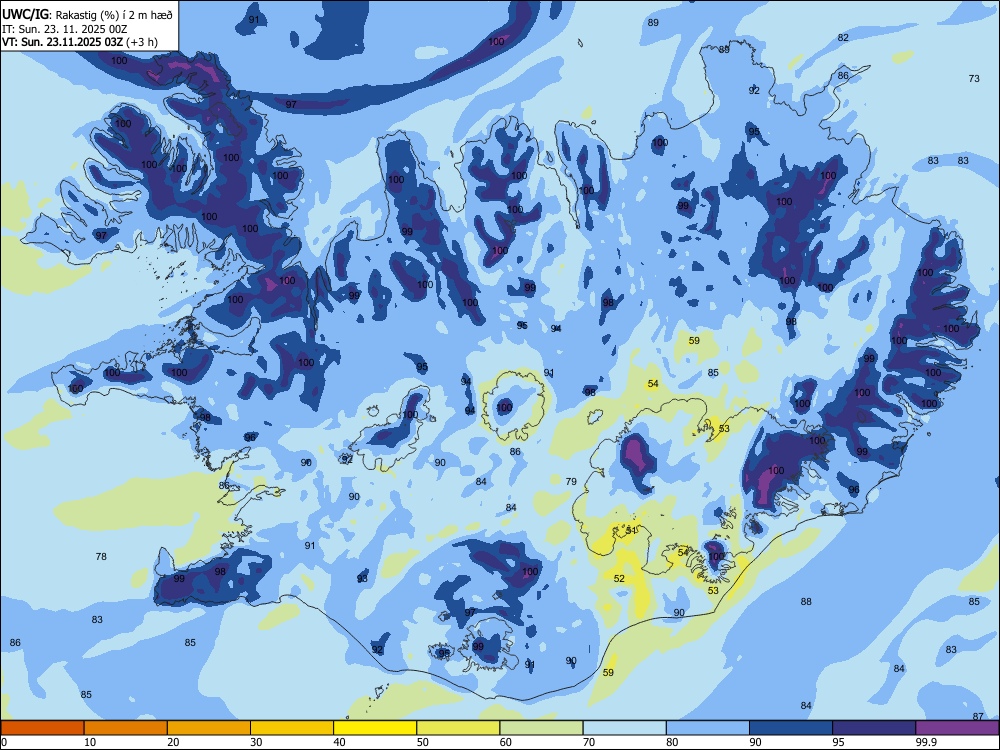Select the pale yellow 50-60 legend swatch
Image resolution: width=1000 pixels, height=750 pixels.
click(x=458, y=728)
